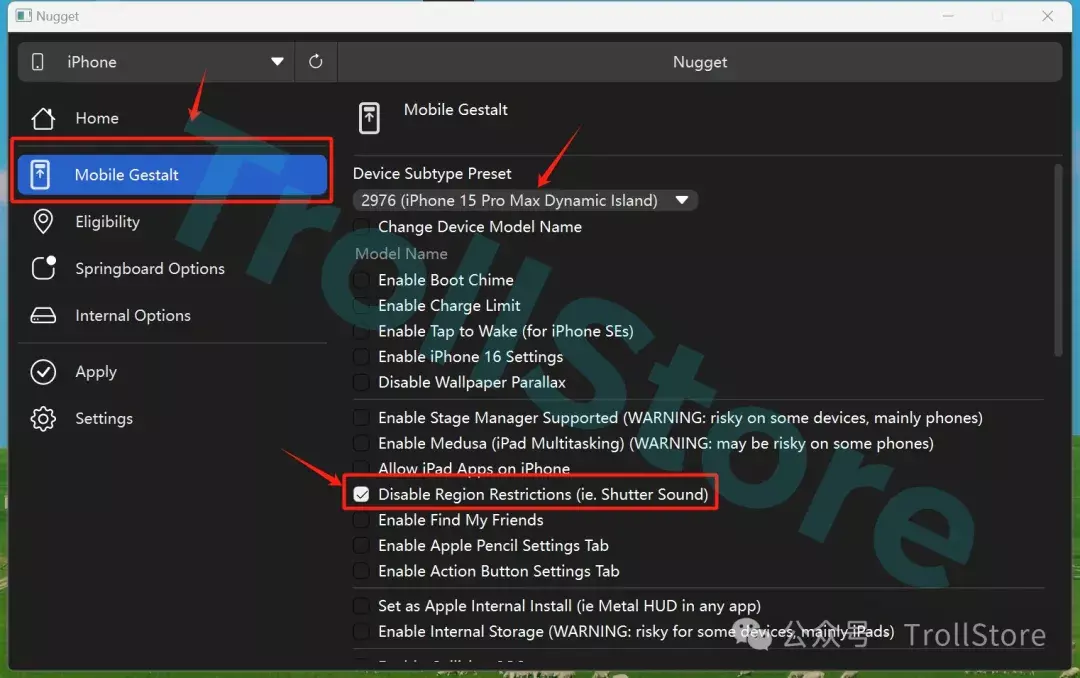Check Allow iPad Apps on iPhone
Image resolution: width=1080 pixels, height=678 pixels.
[361, 469]
